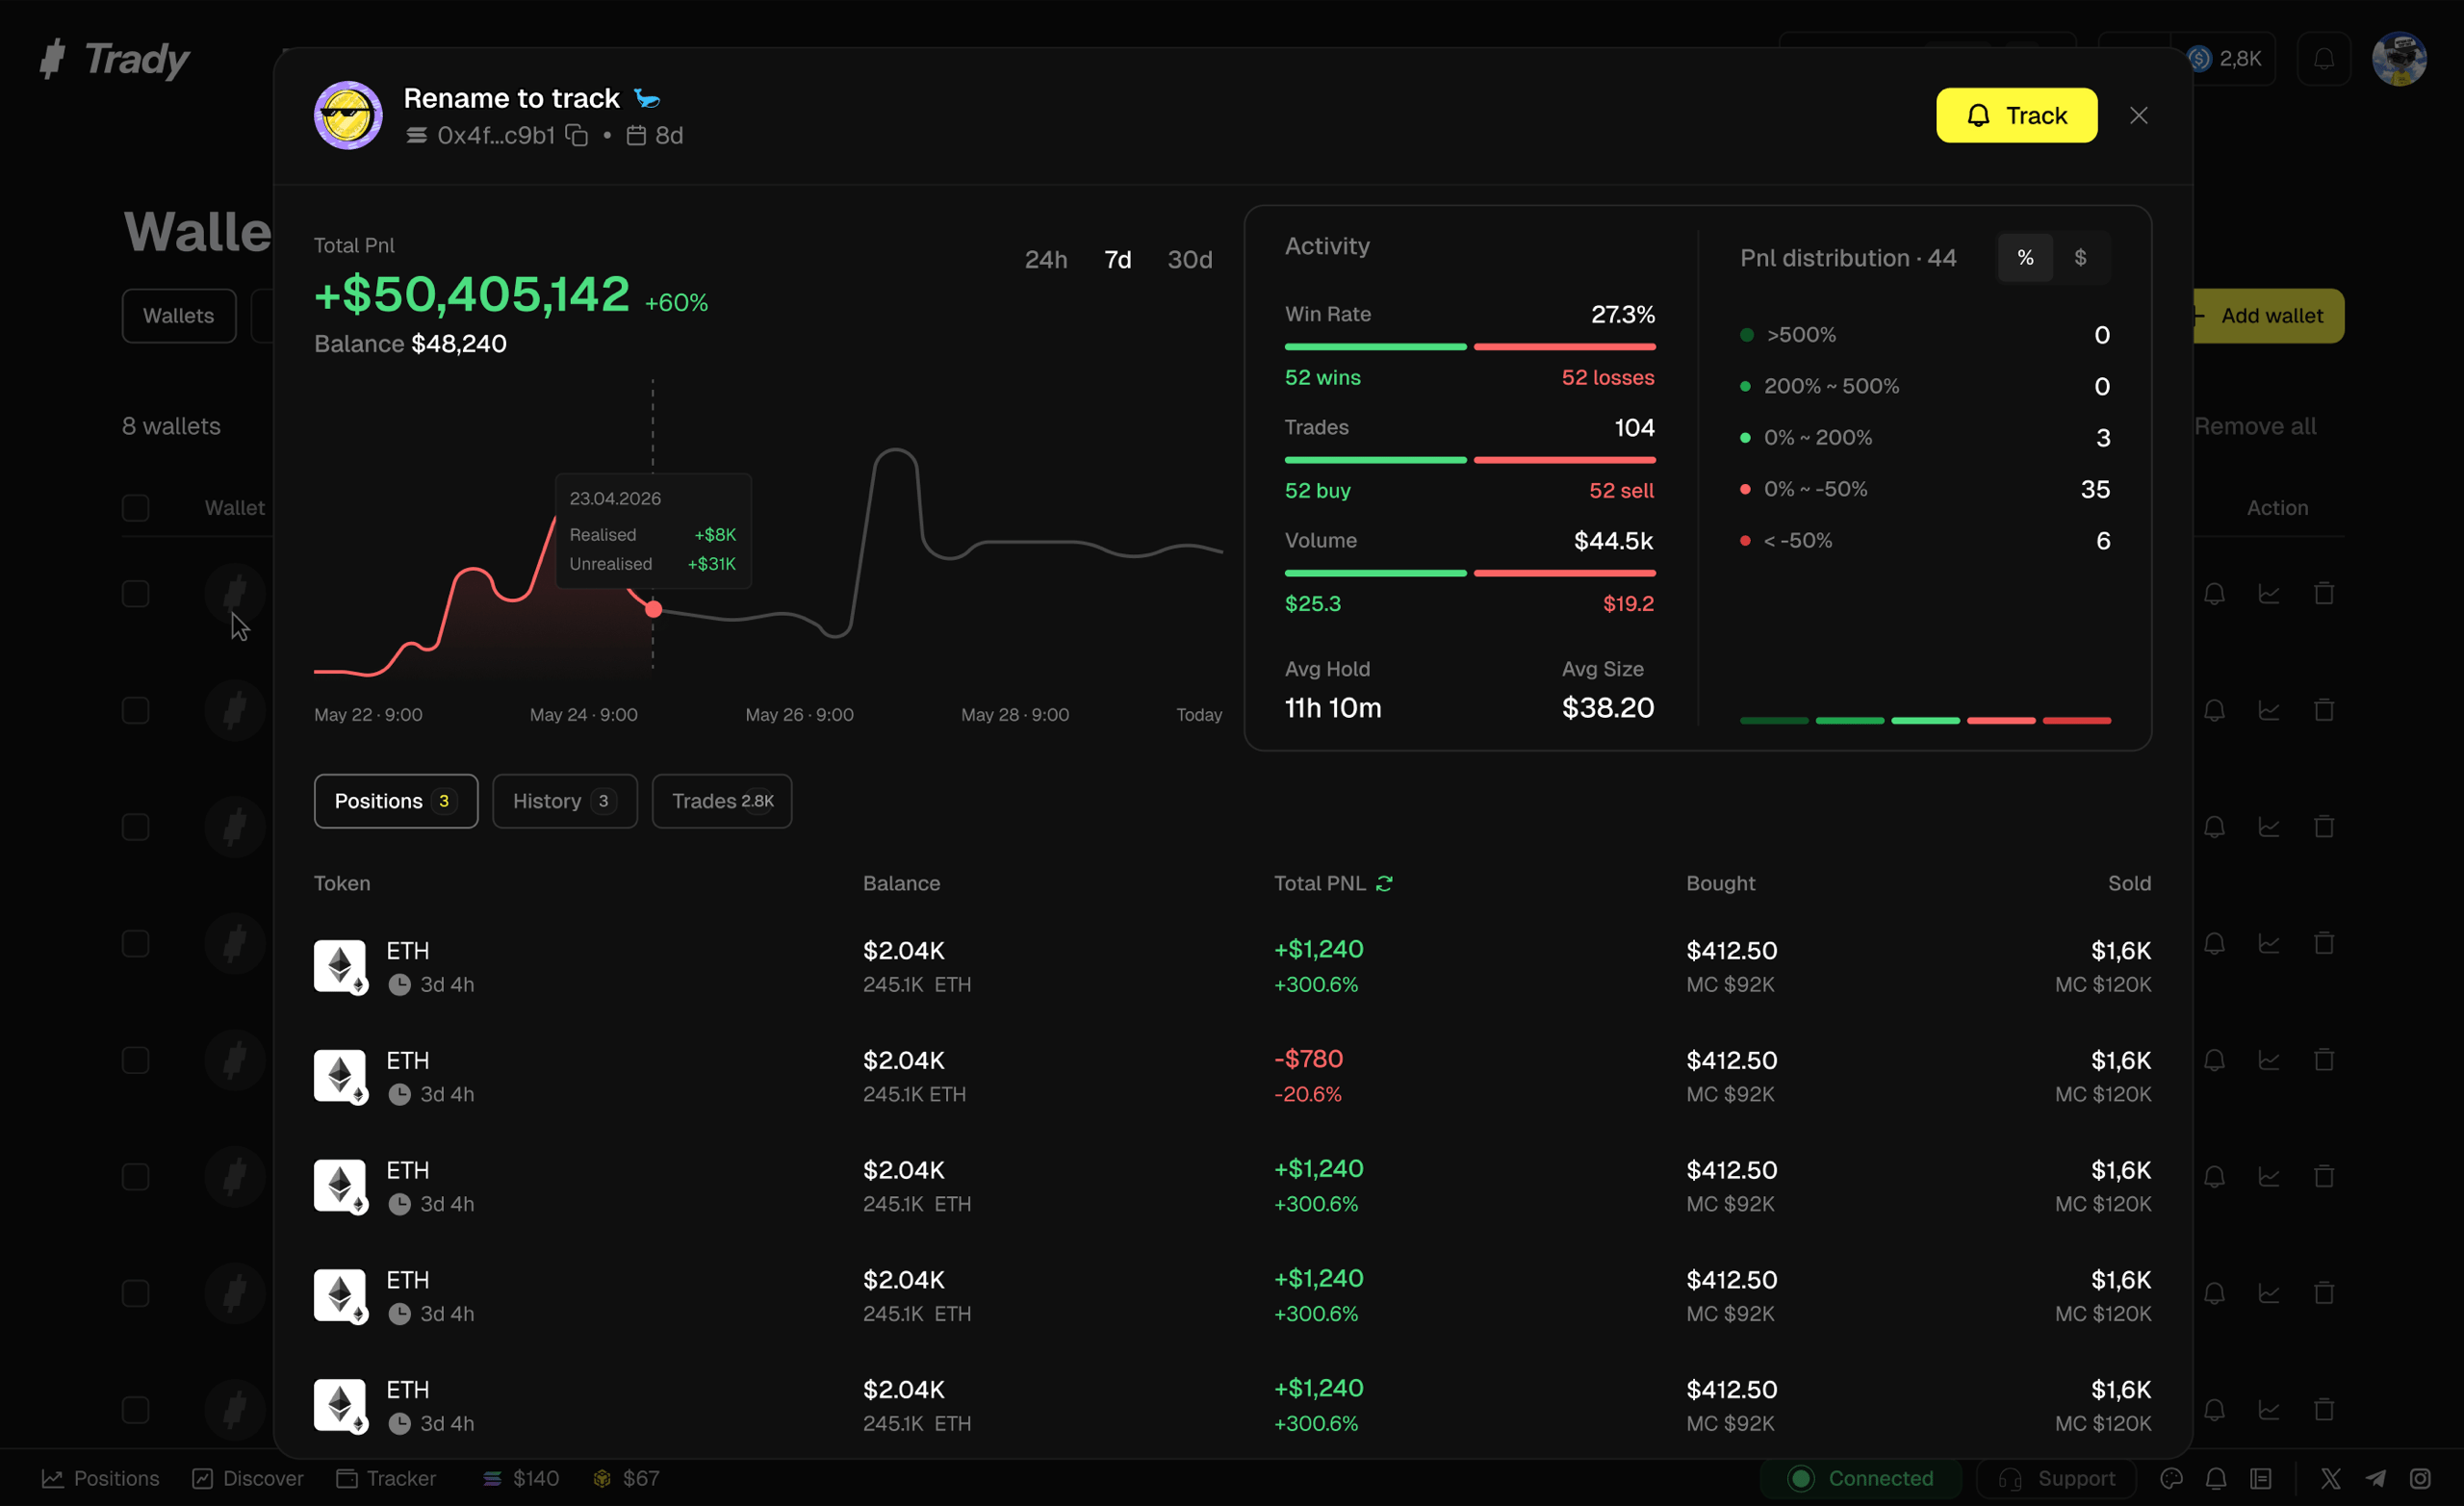Click chart icon on last background wallet row
Viewport: 2464px width, 1506px height.
click(x=2269, y=1409)
